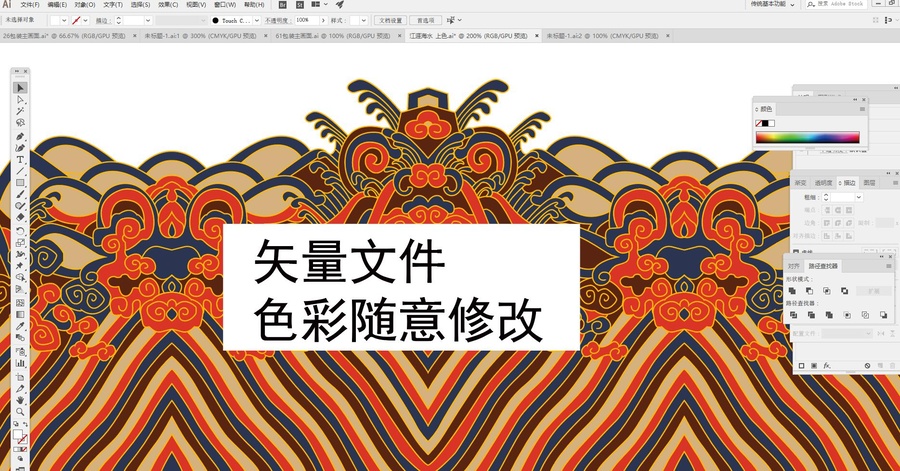The image size is (900, 471).
Task: Select the Eraser tool
Action: coord(20,218)
